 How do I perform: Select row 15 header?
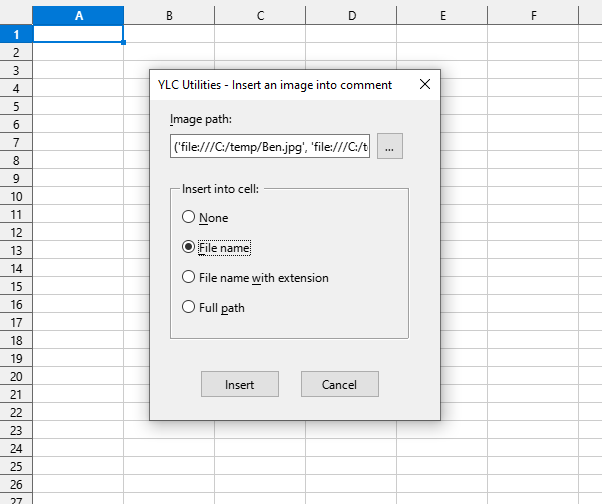point(16,286)
